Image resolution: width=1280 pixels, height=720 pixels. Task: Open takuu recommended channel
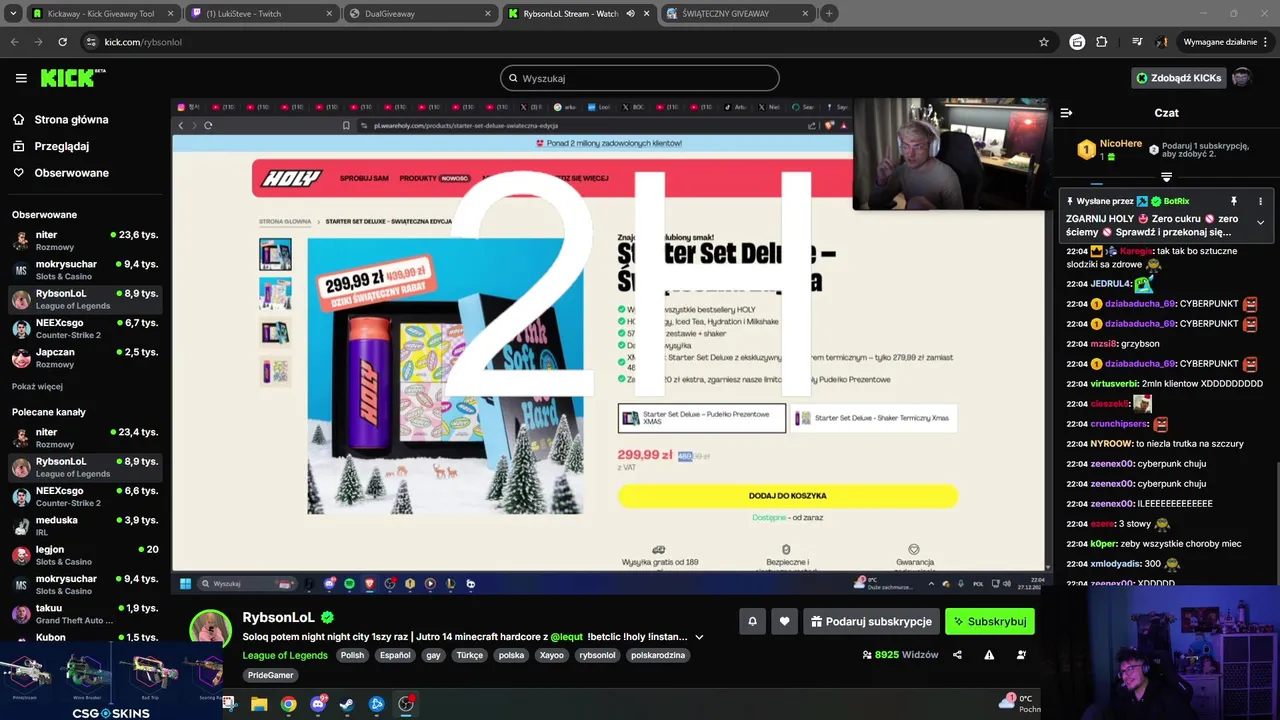click(85, 614)
